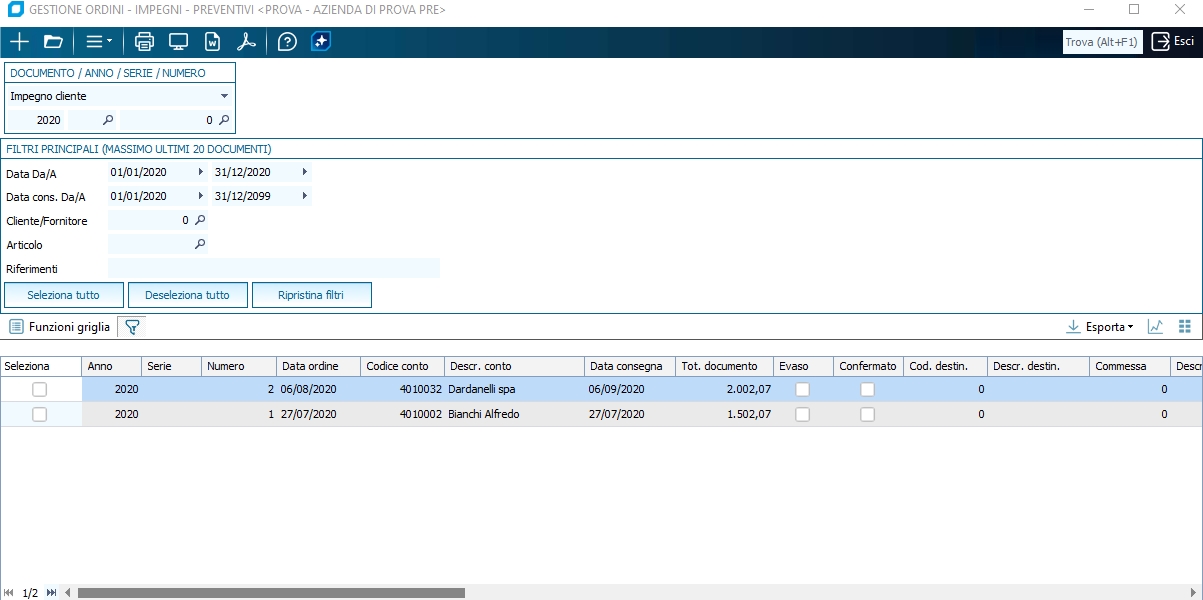Click the Riferimenti text field
Viewport: 1203px width, 600px height.
(x=274, y=268)
